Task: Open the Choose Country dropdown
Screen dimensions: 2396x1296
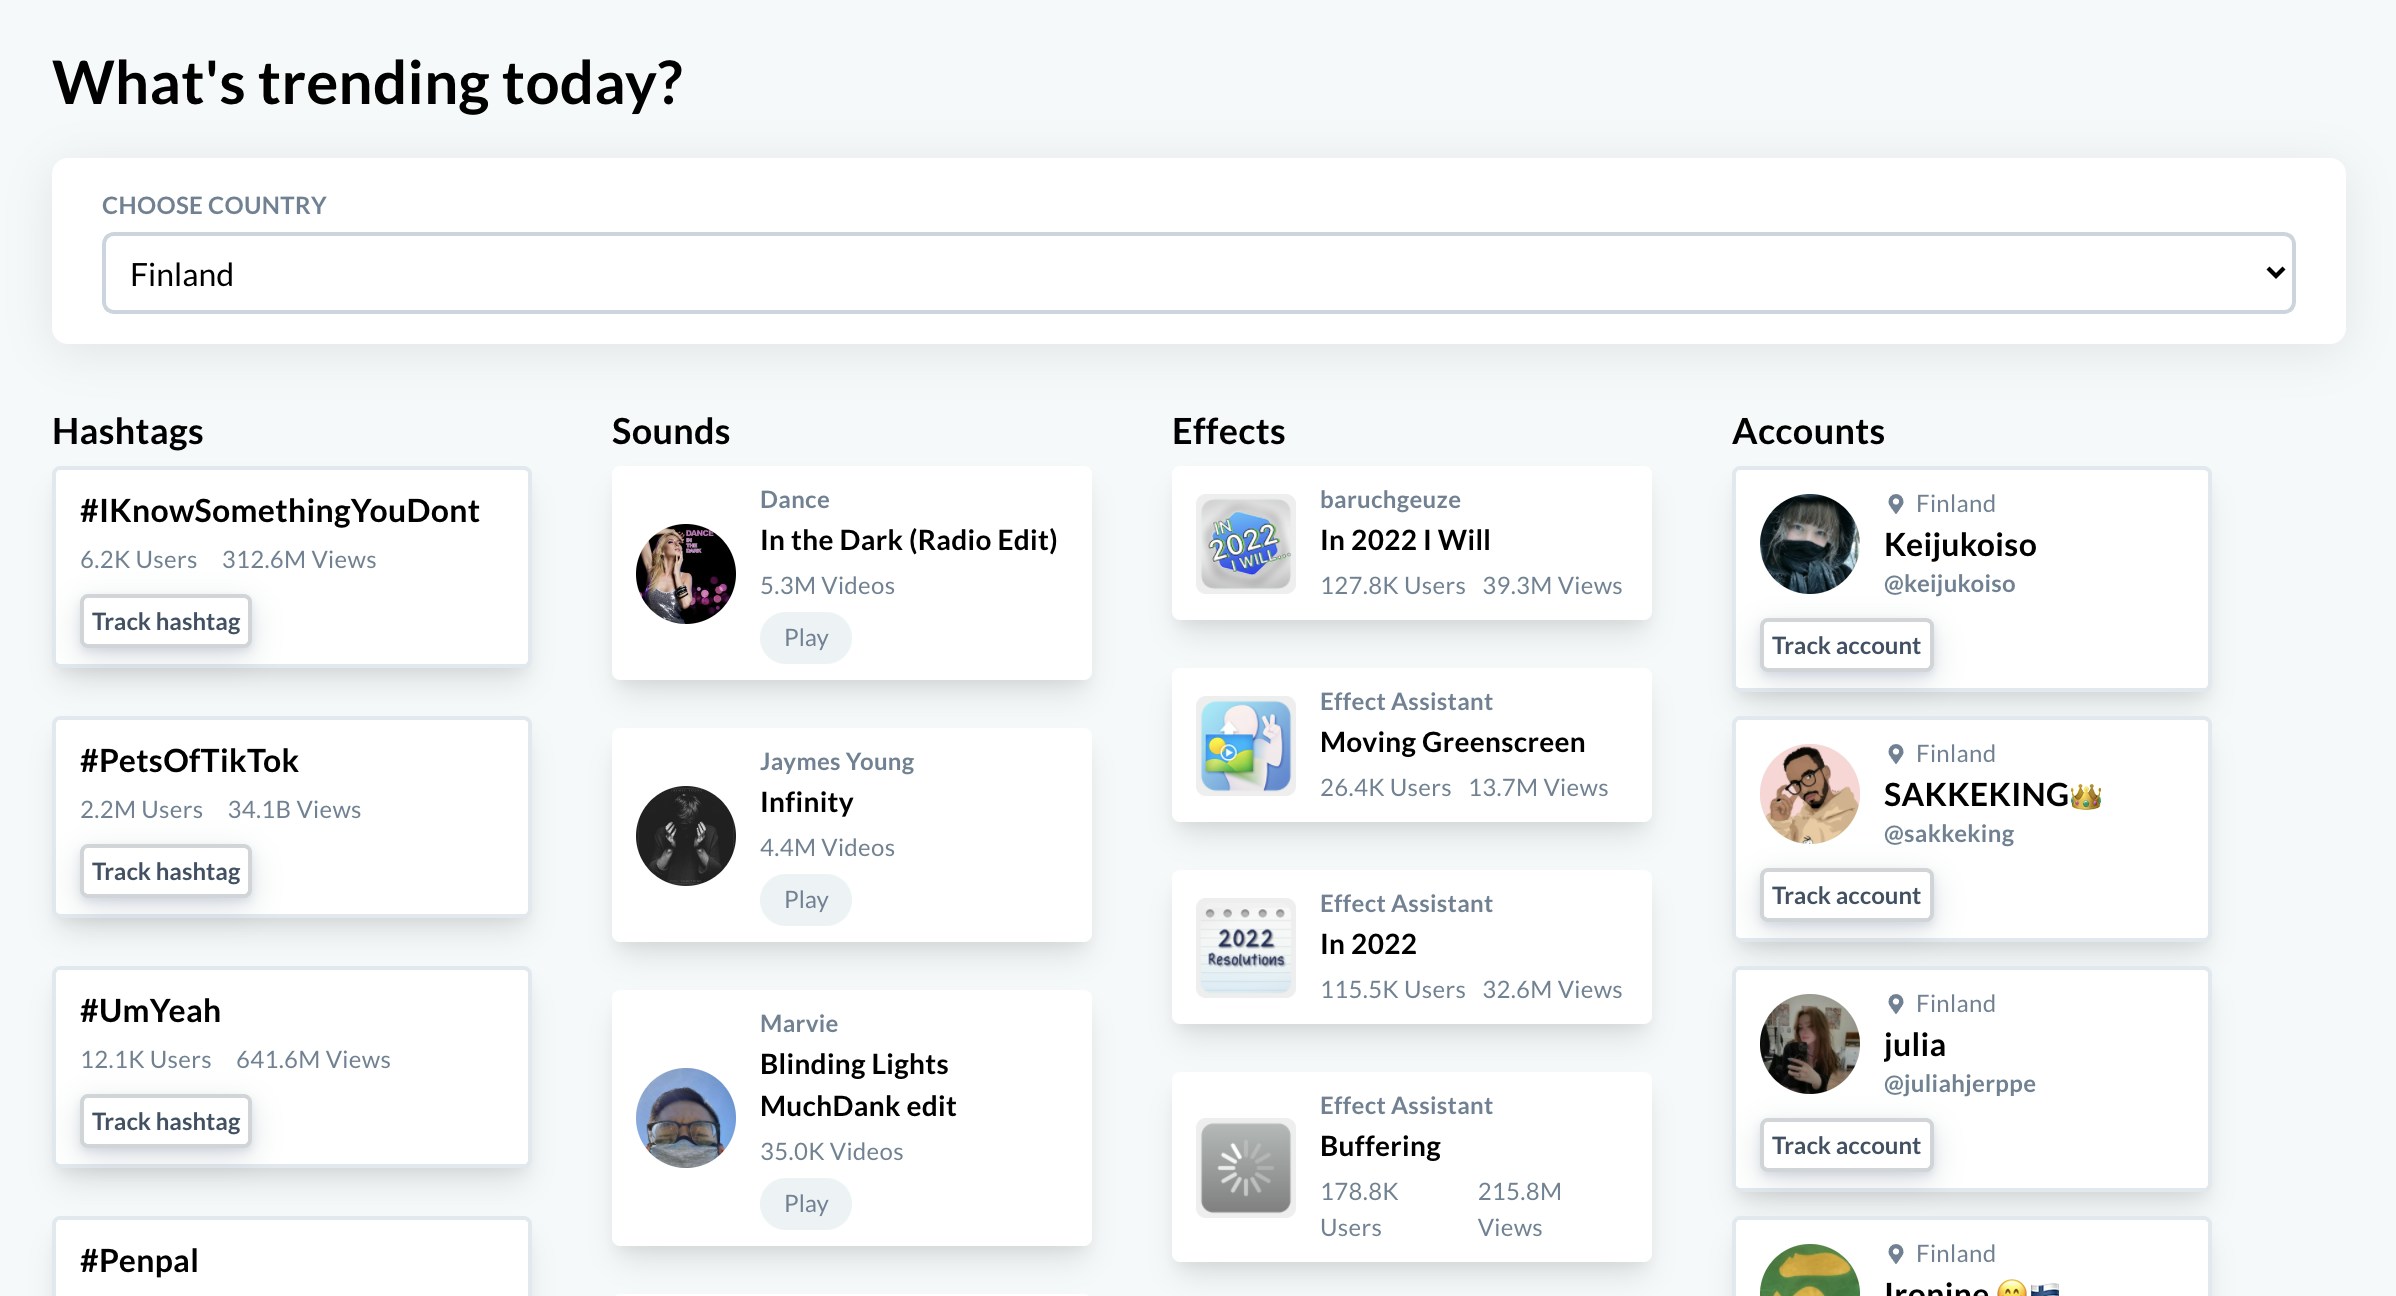Action: click(x=1198, y=273)
